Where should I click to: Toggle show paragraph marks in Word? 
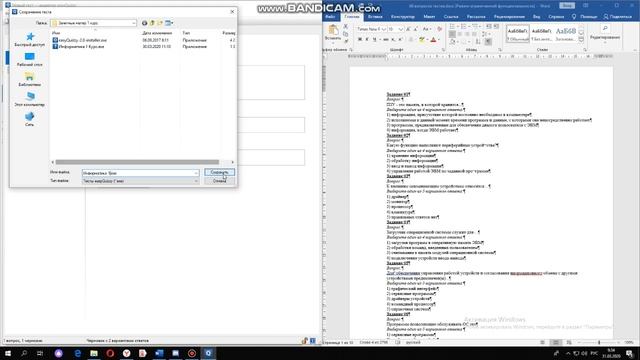(x=489, y=42)
